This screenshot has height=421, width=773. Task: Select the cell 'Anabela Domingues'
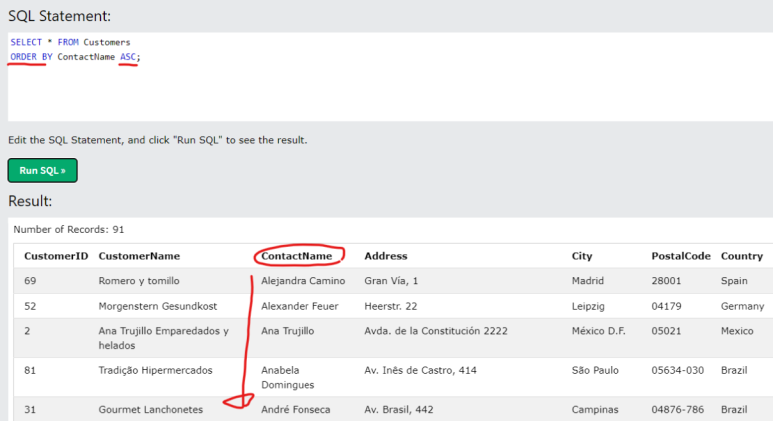287,378
